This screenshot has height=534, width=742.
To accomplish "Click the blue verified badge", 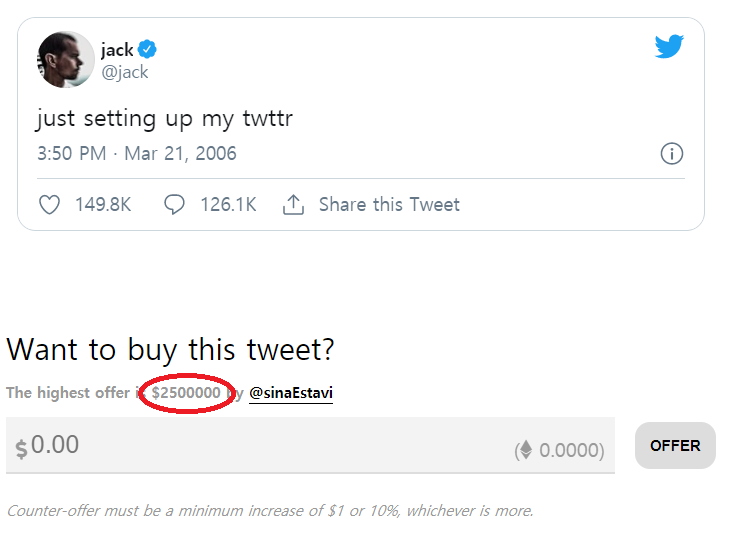I will (x=147, y=49).
